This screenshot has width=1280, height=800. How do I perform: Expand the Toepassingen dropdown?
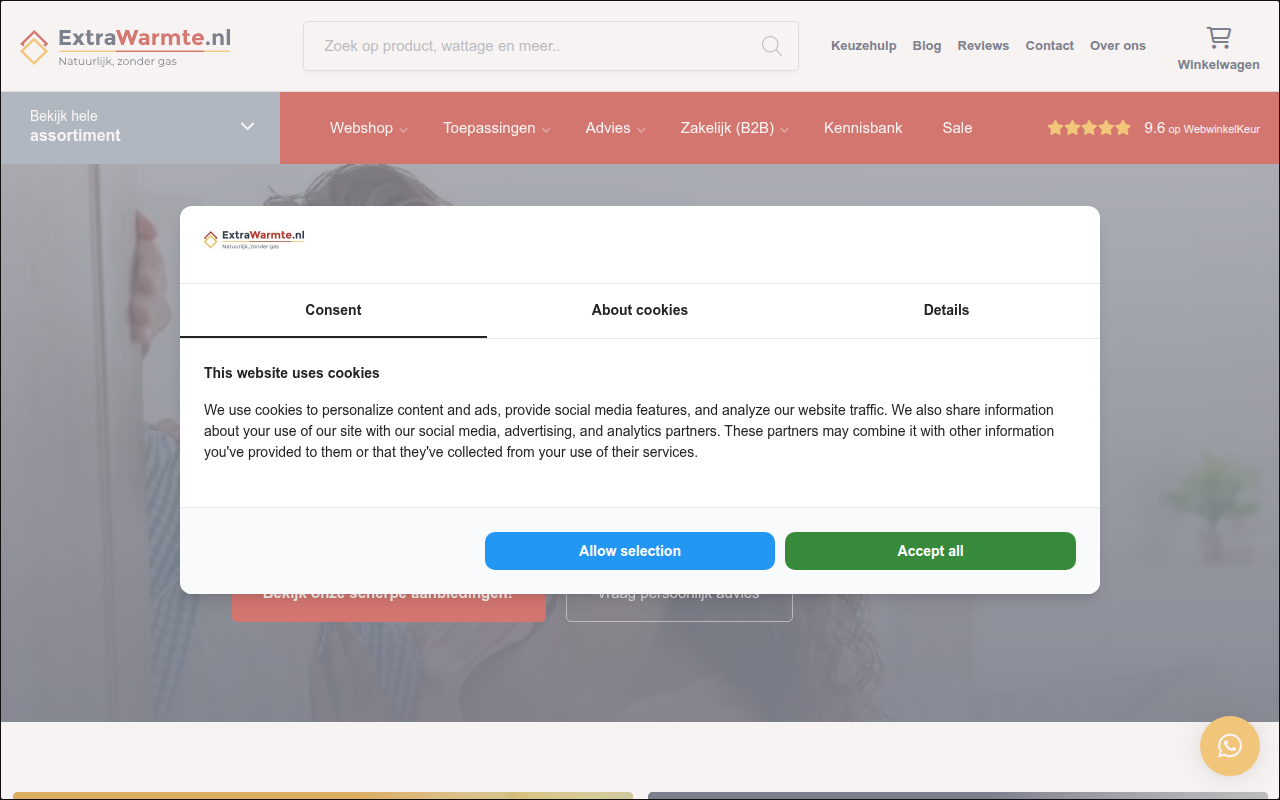click(498, 128)
